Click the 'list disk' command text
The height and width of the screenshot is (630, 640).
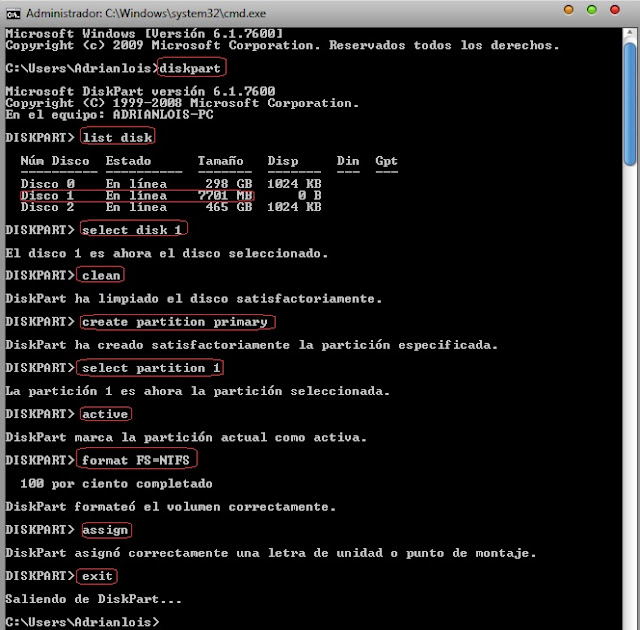(118, 138)
